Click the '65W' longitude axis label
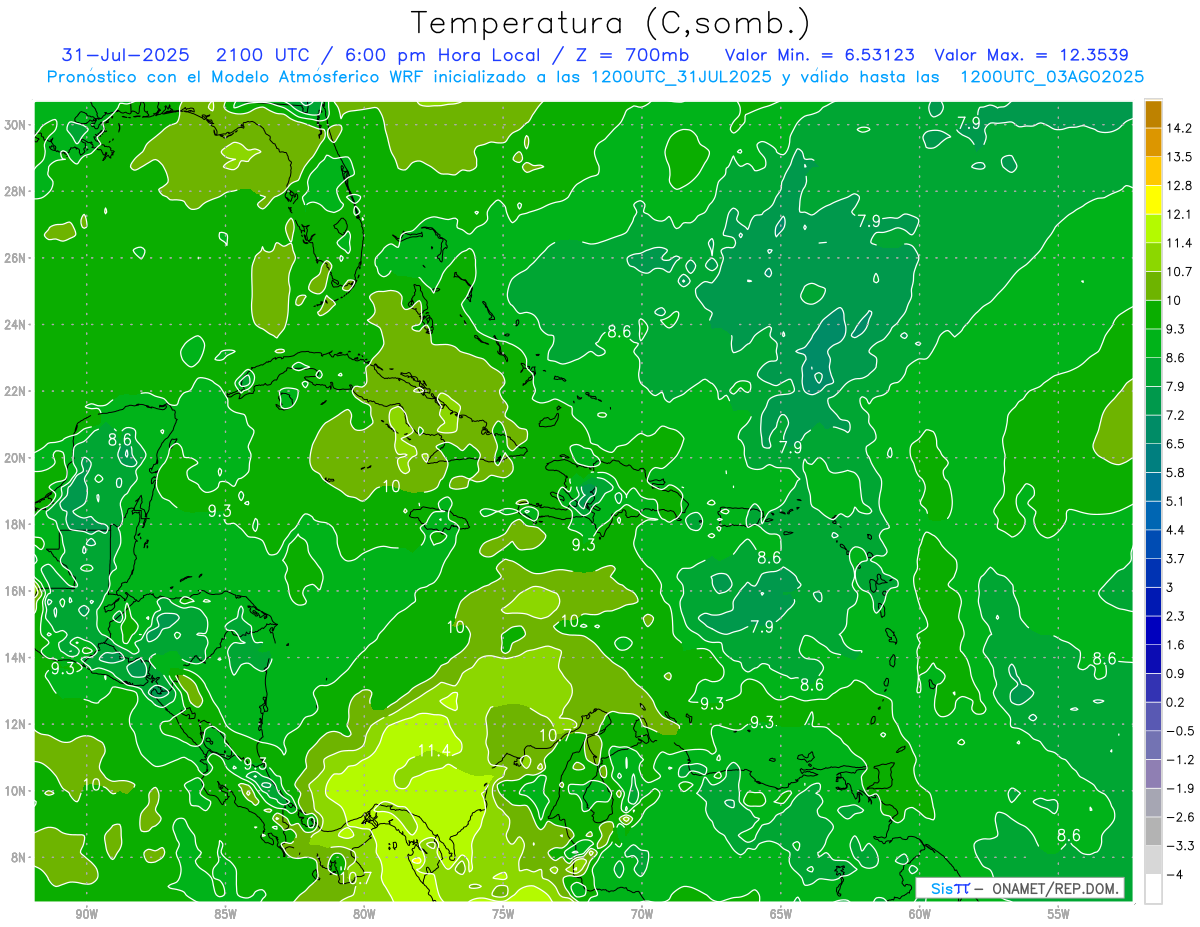The height and width of the screenshot is (927, 1200). (781, 914)
